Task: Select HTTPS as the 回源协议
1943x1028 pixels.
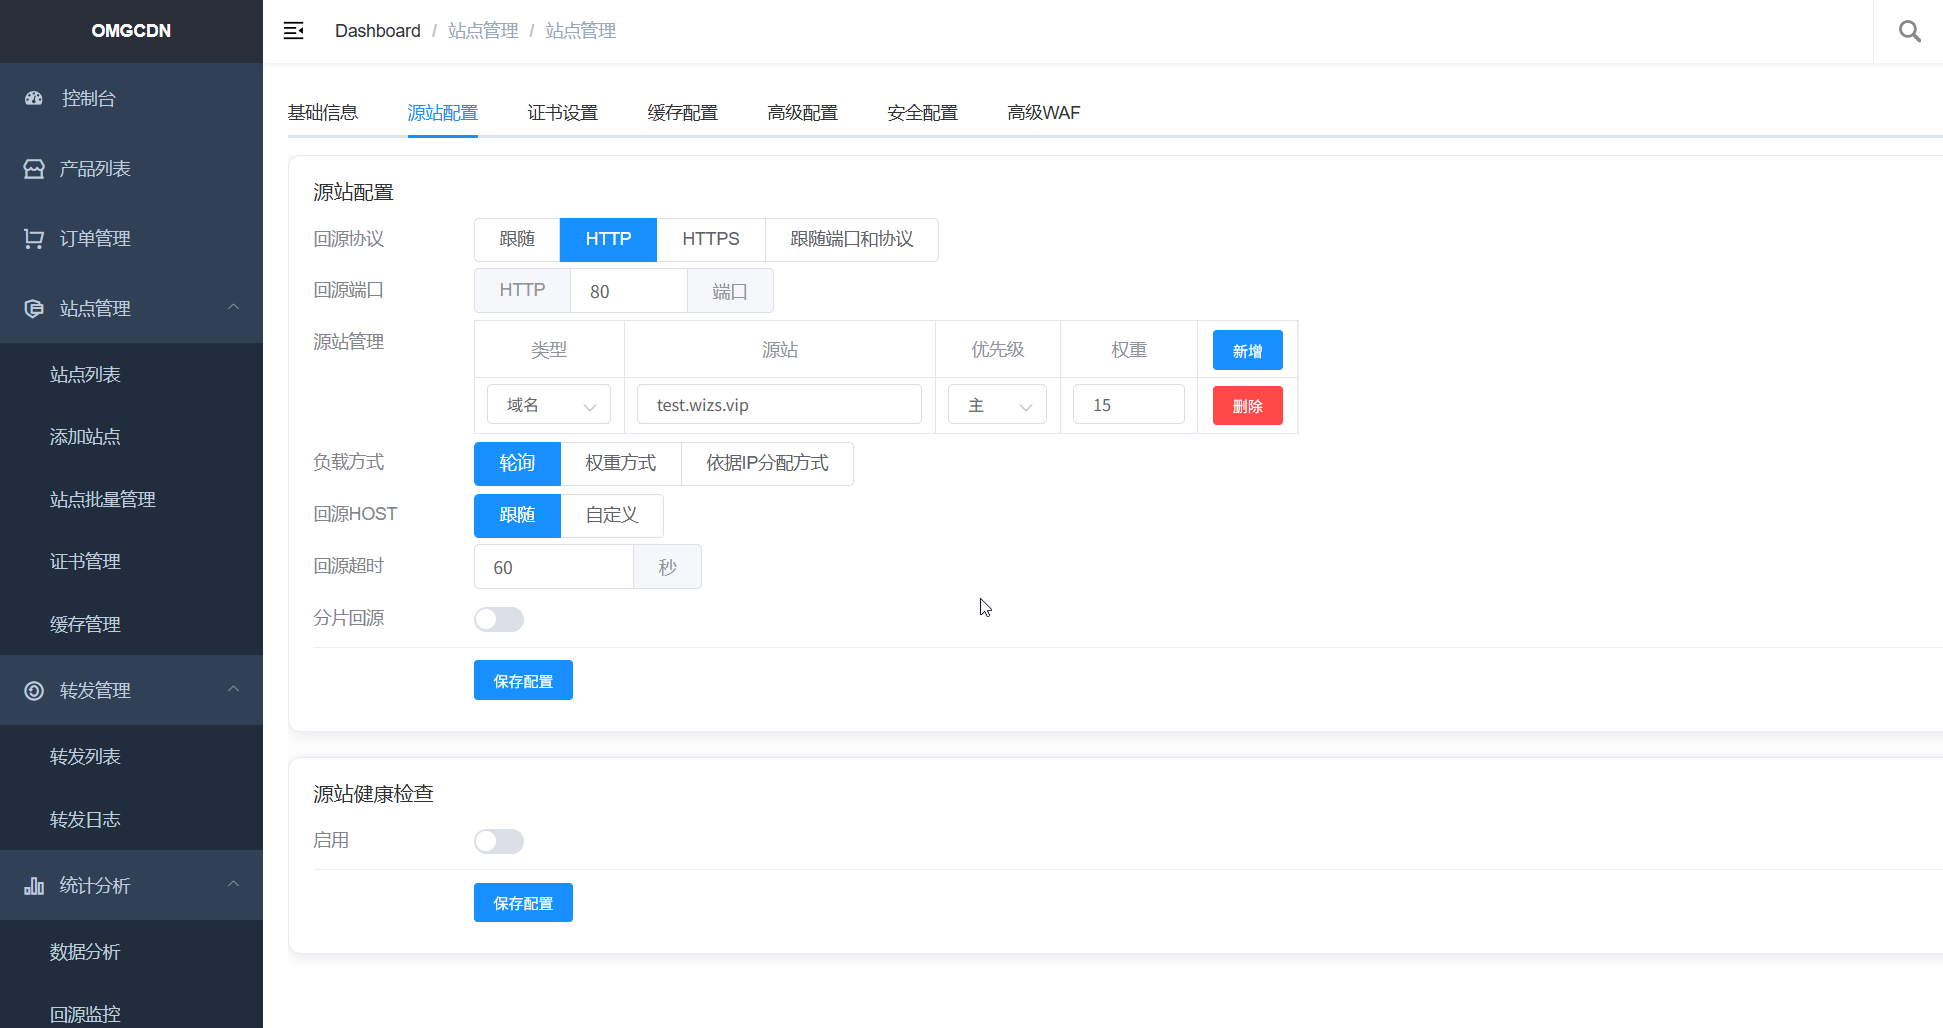Action: [x=710, y=240]
